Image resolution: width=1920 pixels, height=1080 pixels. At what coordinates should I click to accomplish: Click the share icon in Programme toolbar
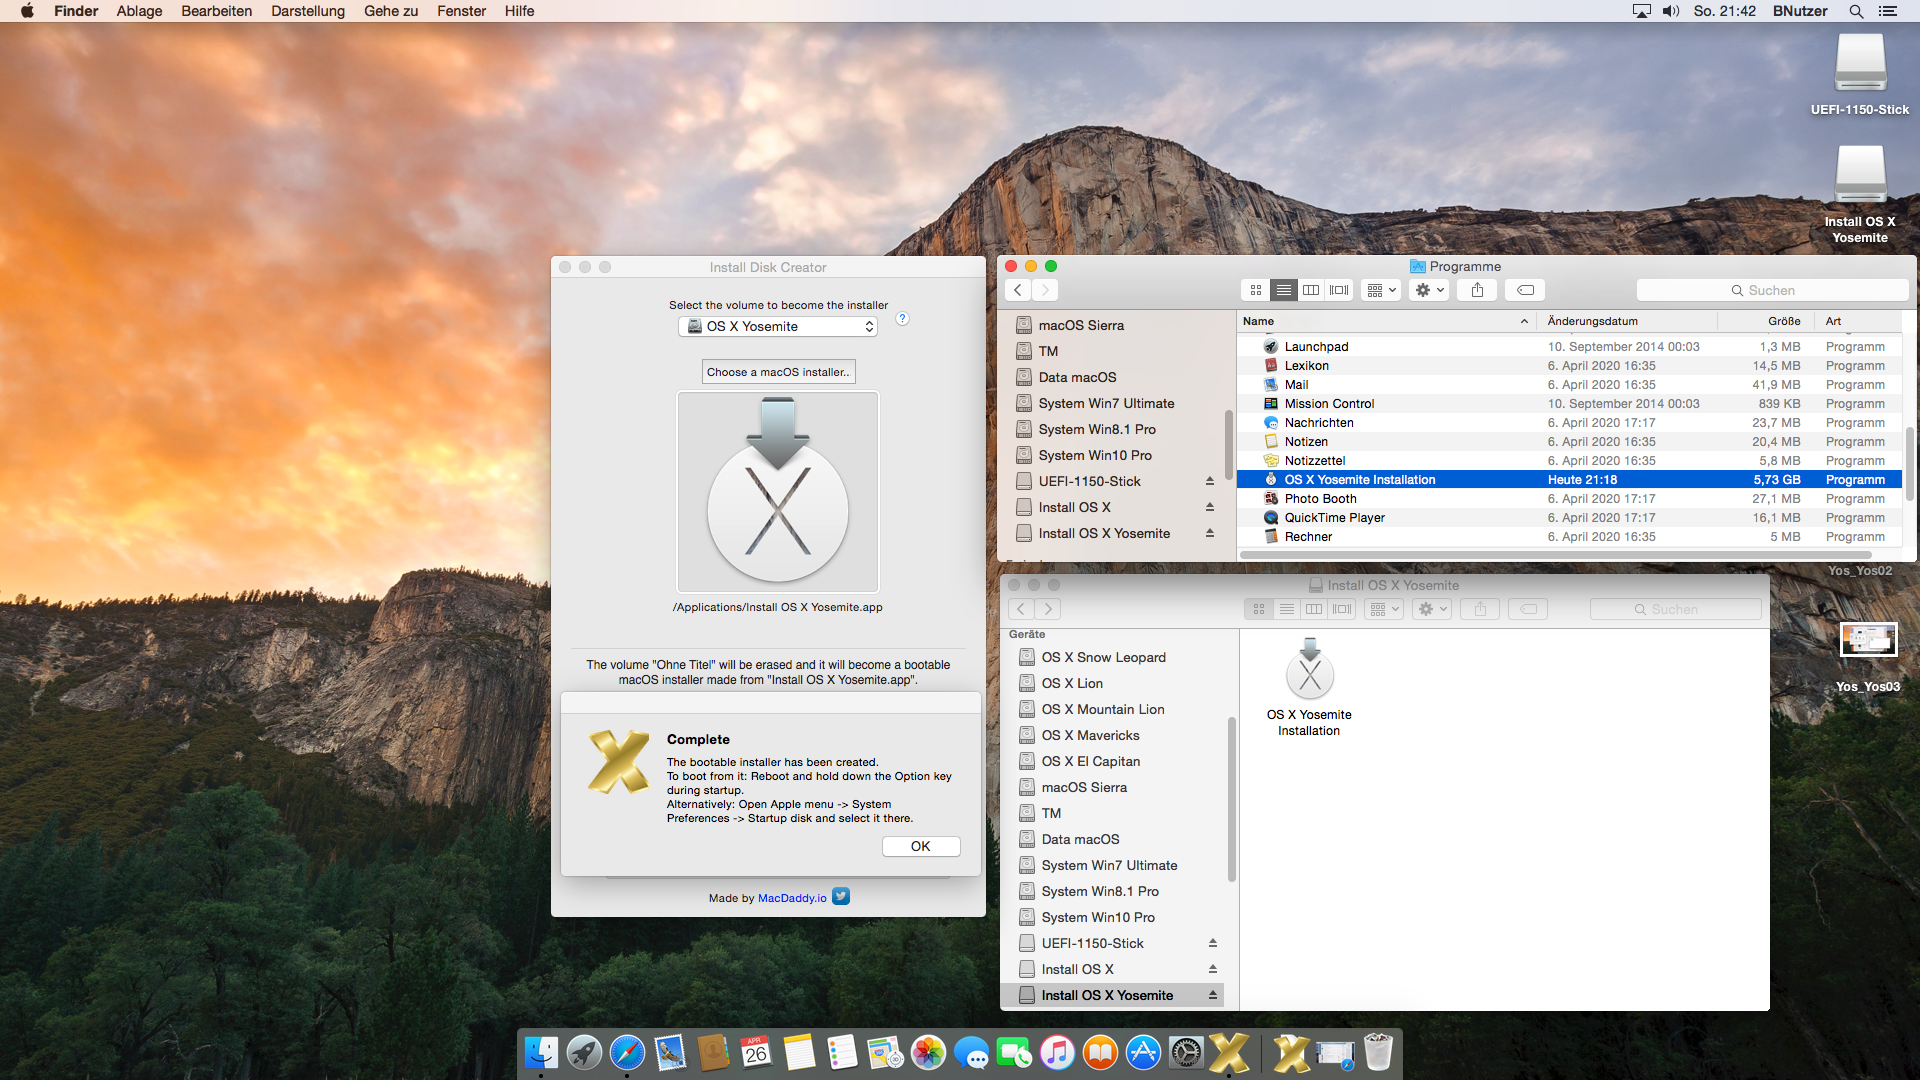[1477, 290]
